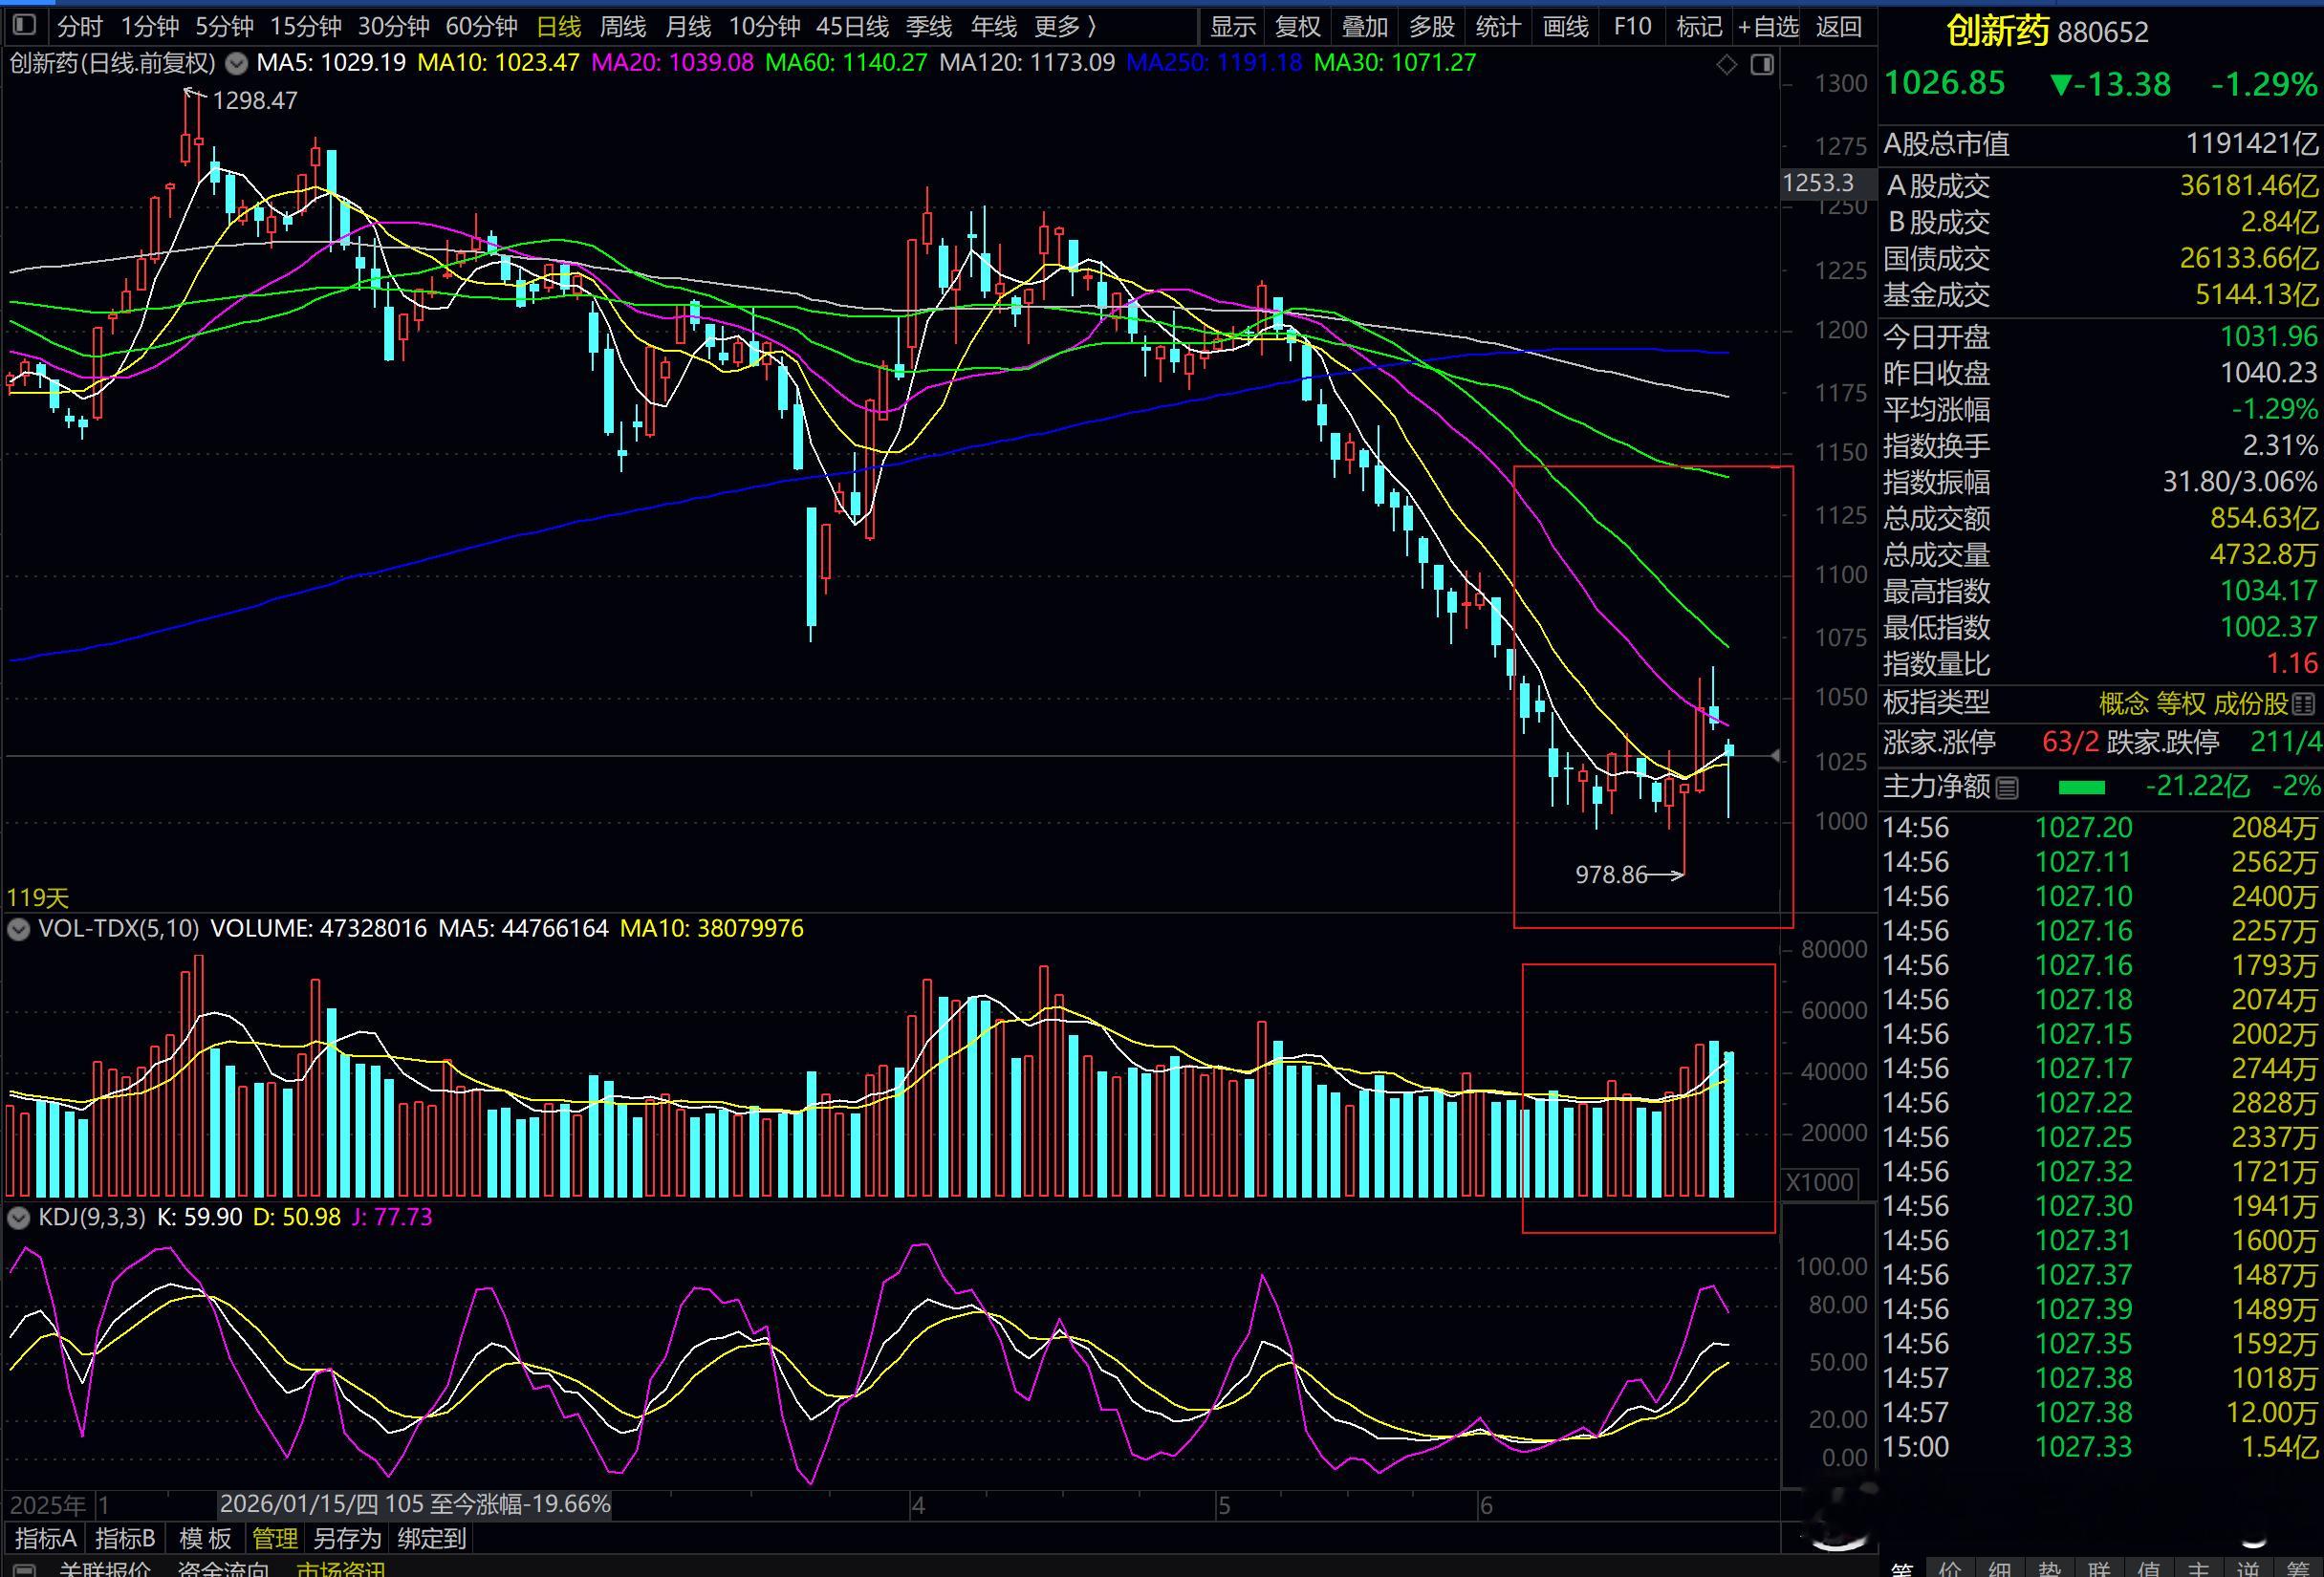Click the 叠加 overlay button
The height and width of the screenshot is (1577, 2324).
(1365, 26)
